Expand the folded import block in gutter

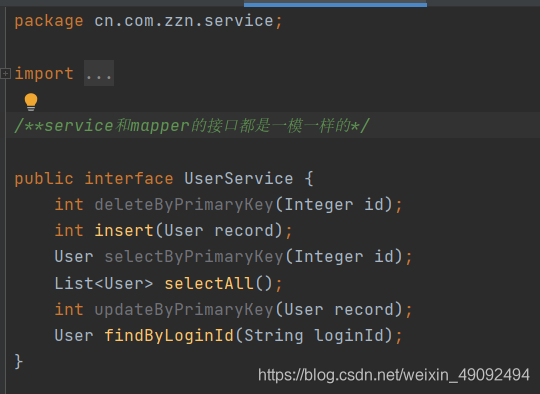tap(5, 73)
